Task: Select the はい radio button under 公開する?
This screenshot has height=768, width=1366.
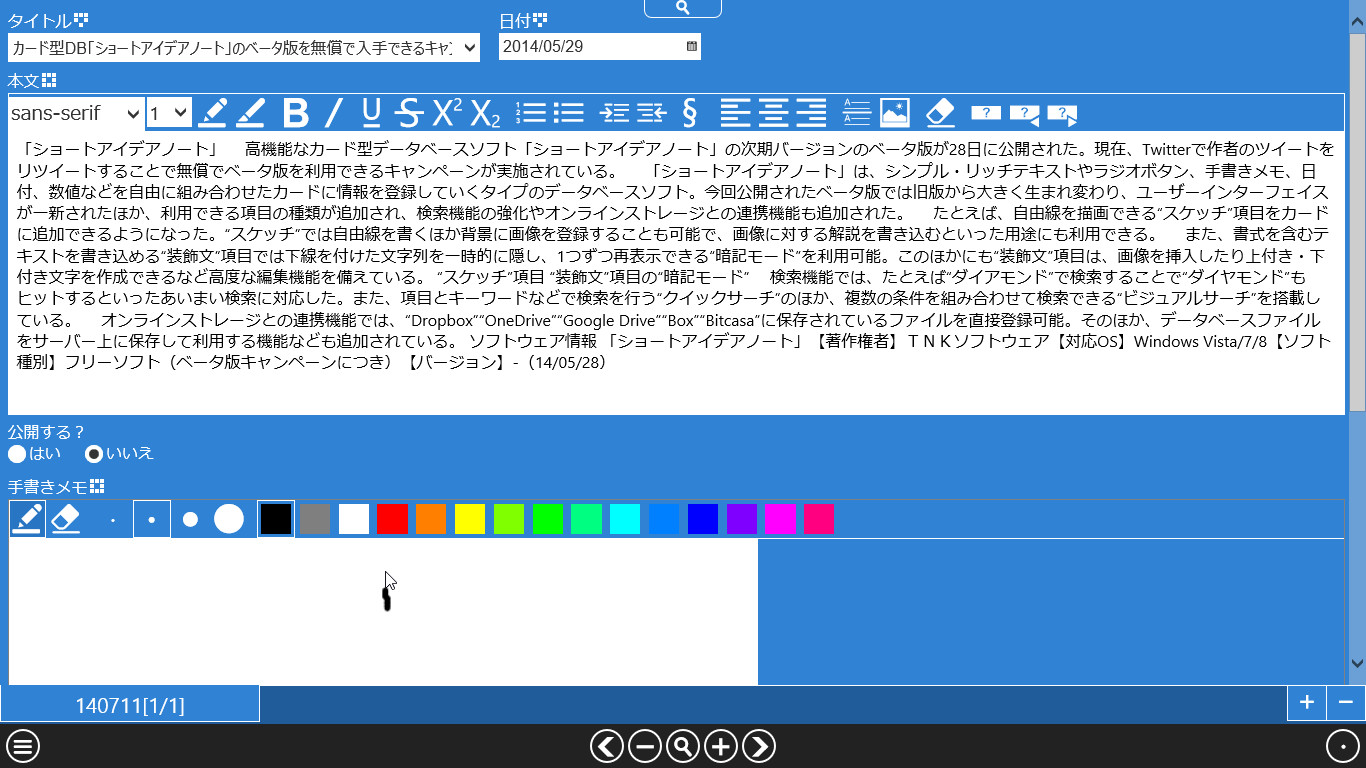Action: point(16,454)
